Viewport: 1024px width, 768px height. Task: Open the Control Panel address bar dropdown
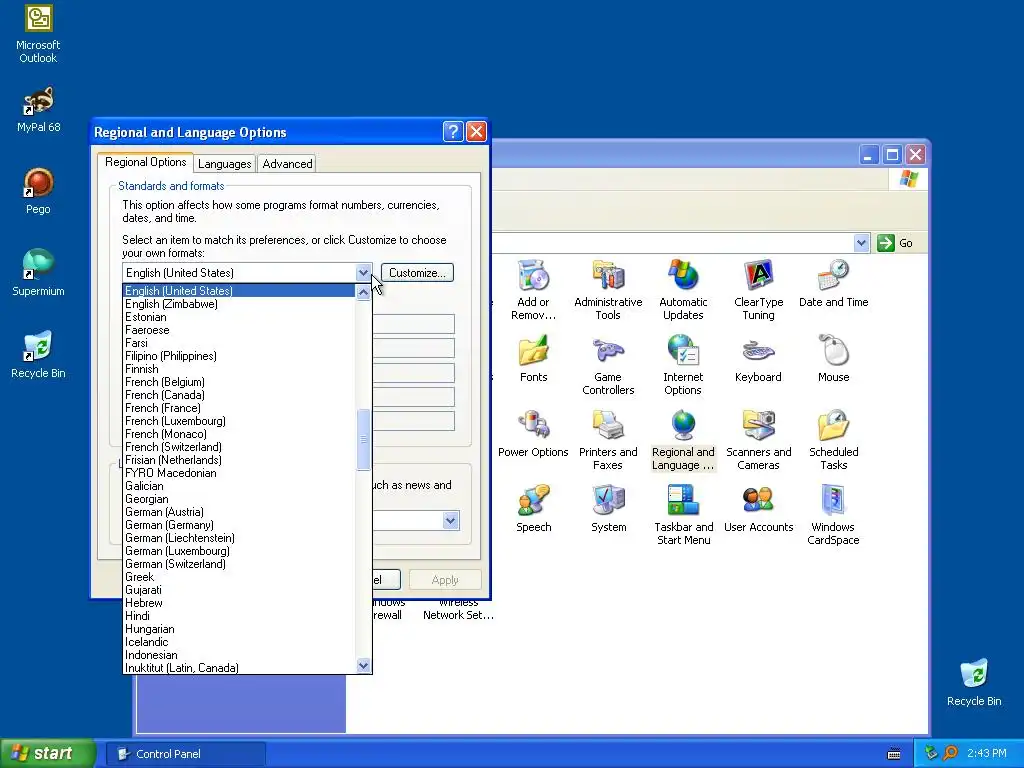861,243
